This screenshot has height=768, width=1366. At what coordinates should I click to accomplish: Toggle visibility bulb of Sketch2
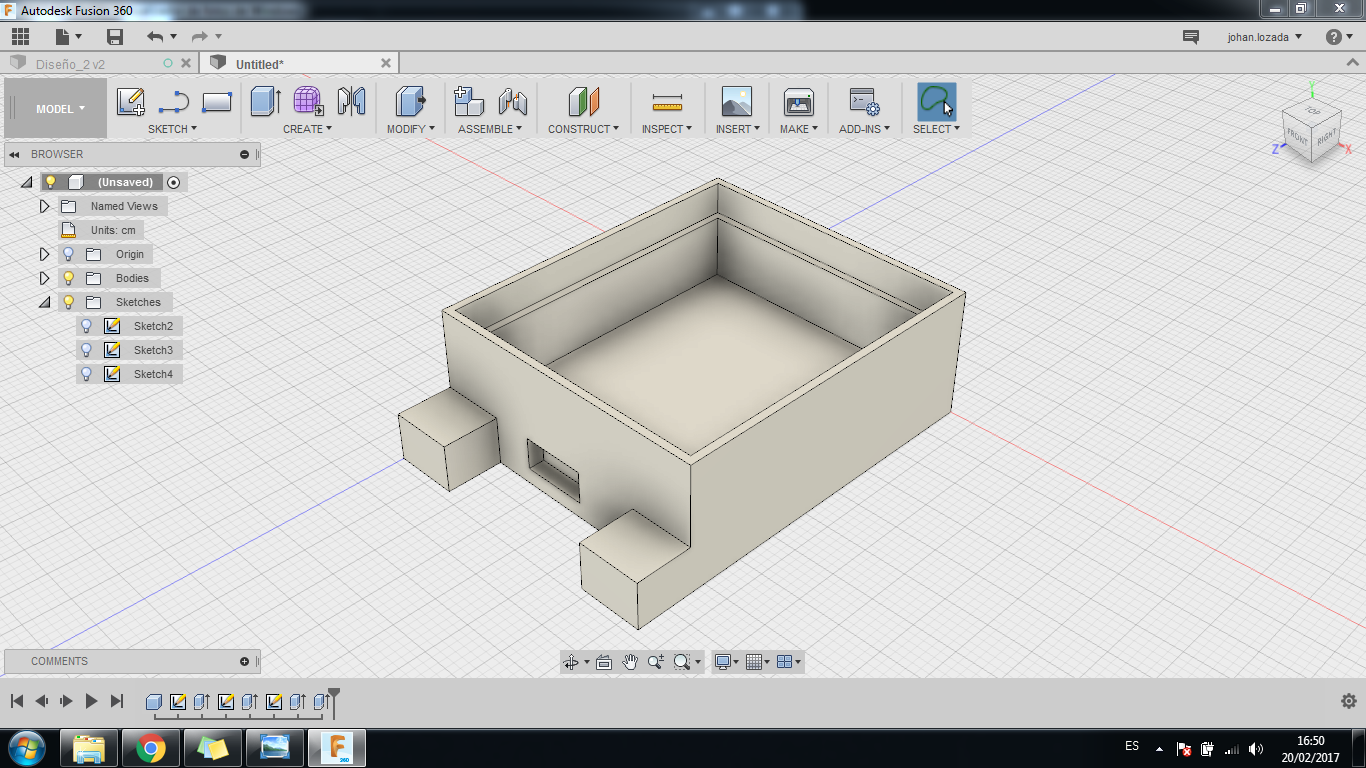tap(86, 326)
